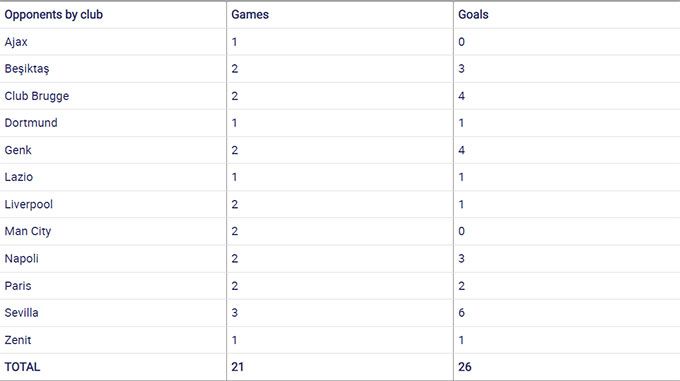Click total goals value 26
680x381 pixels.
click(464, 367)
